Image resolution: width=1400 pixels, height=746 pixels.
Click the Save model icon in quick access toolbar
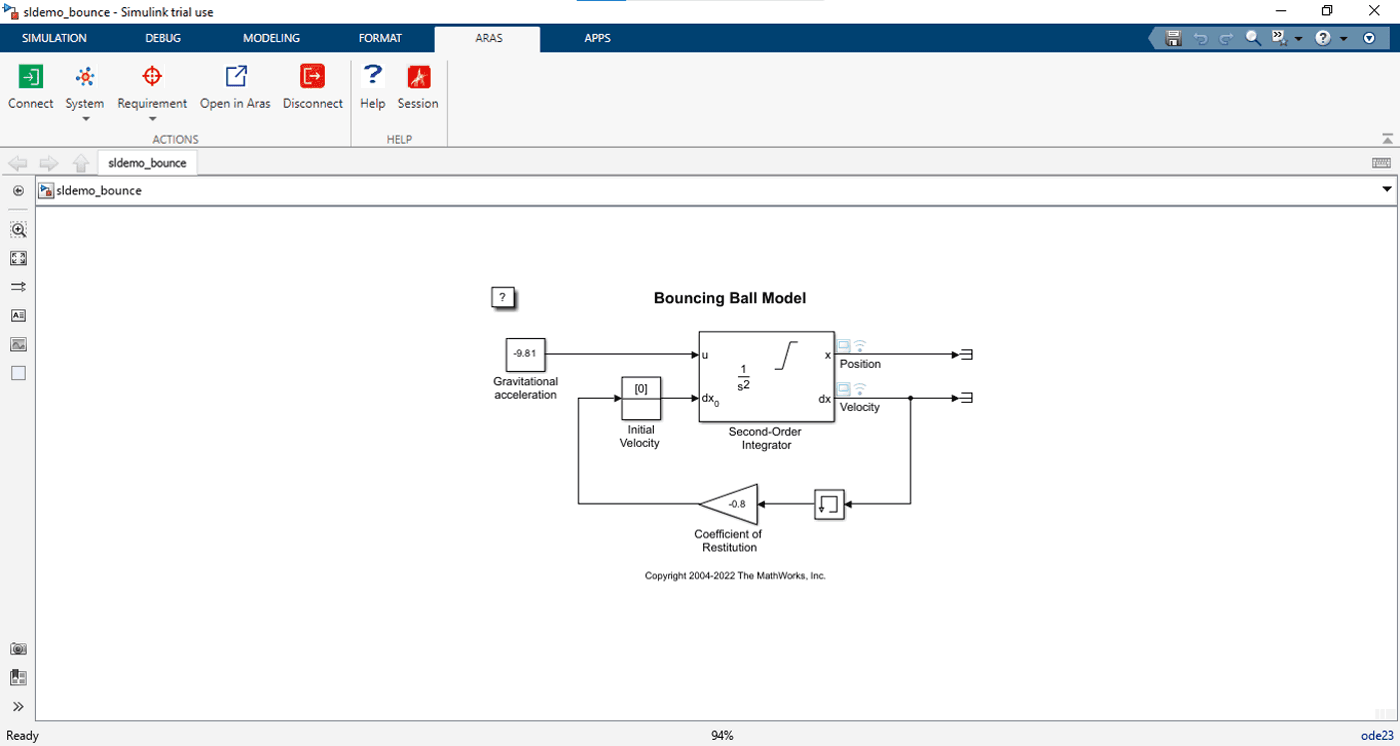[x=1173, y=37]
